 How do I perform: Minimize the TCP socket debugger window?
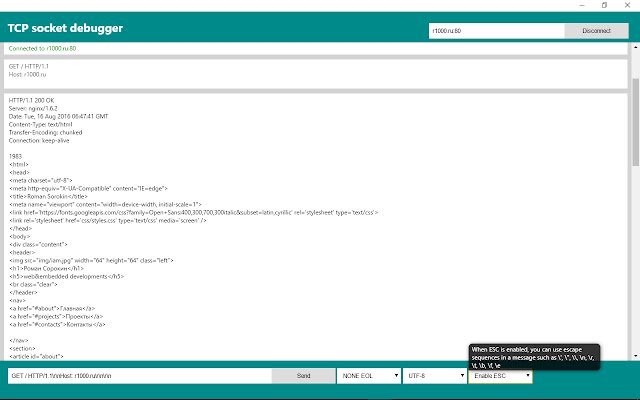tap(582, 5)
